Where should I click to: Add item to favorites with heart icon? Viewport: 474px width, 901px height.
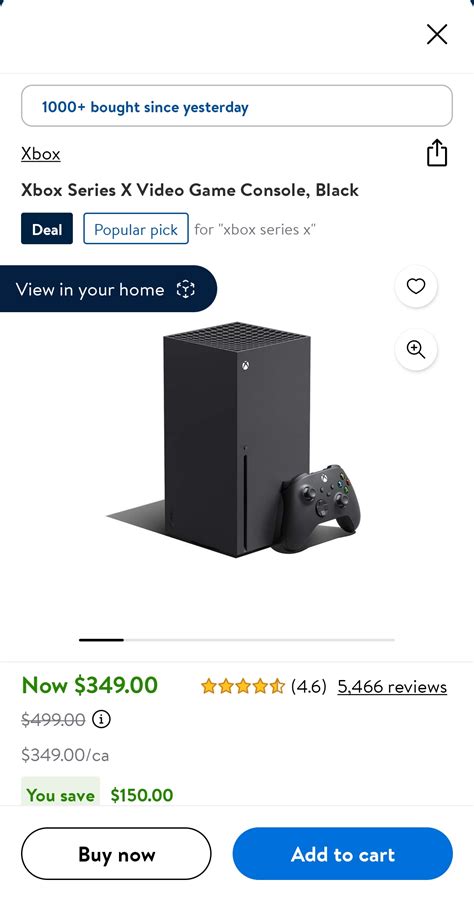415,286
